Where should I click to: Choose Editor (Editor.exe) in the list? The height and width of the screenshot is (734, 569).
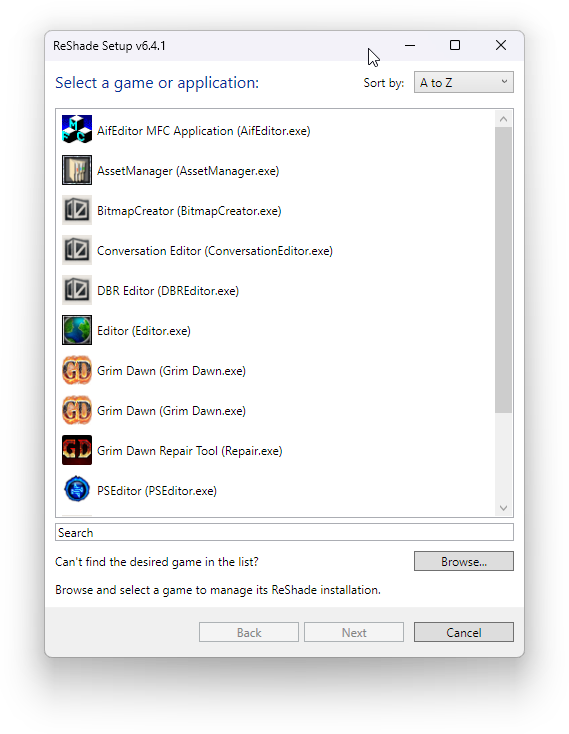pyautogui.click(x=144, y=331)
